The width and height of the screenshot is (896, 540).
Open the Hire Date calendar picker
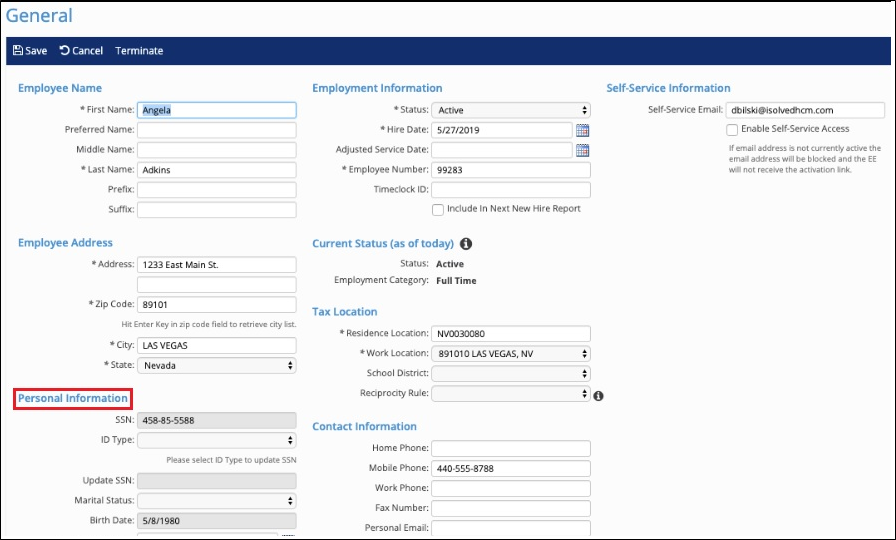(583, 130)
